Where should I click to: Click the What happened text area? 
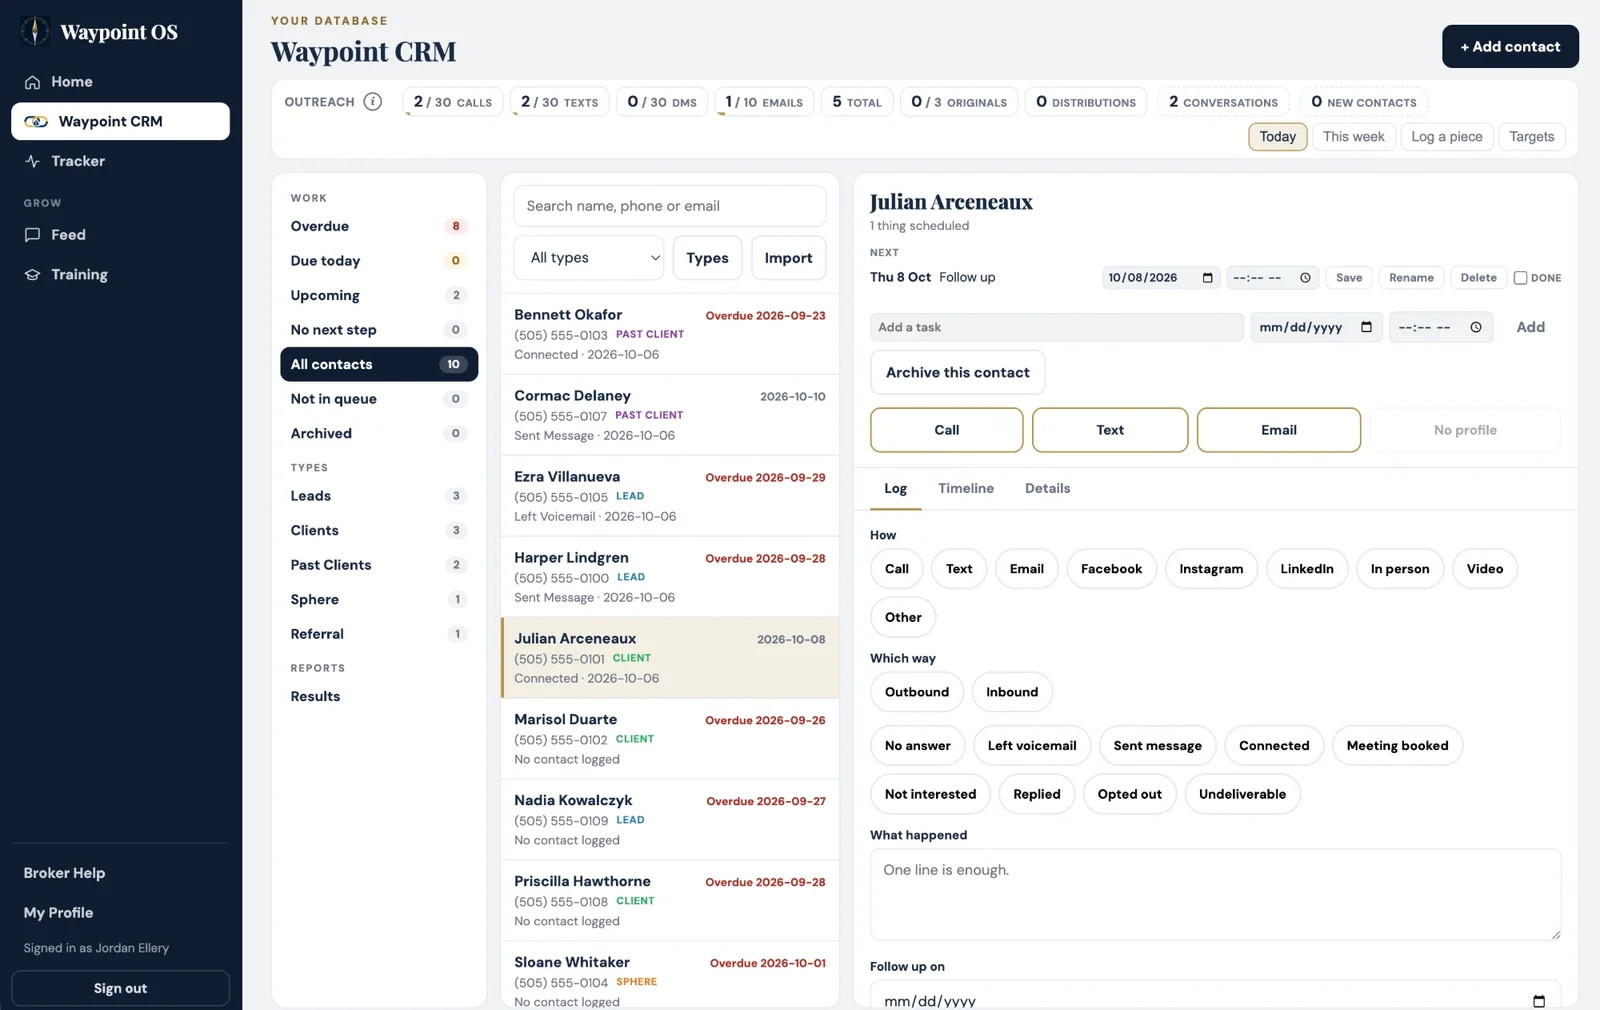point(1215,894)
